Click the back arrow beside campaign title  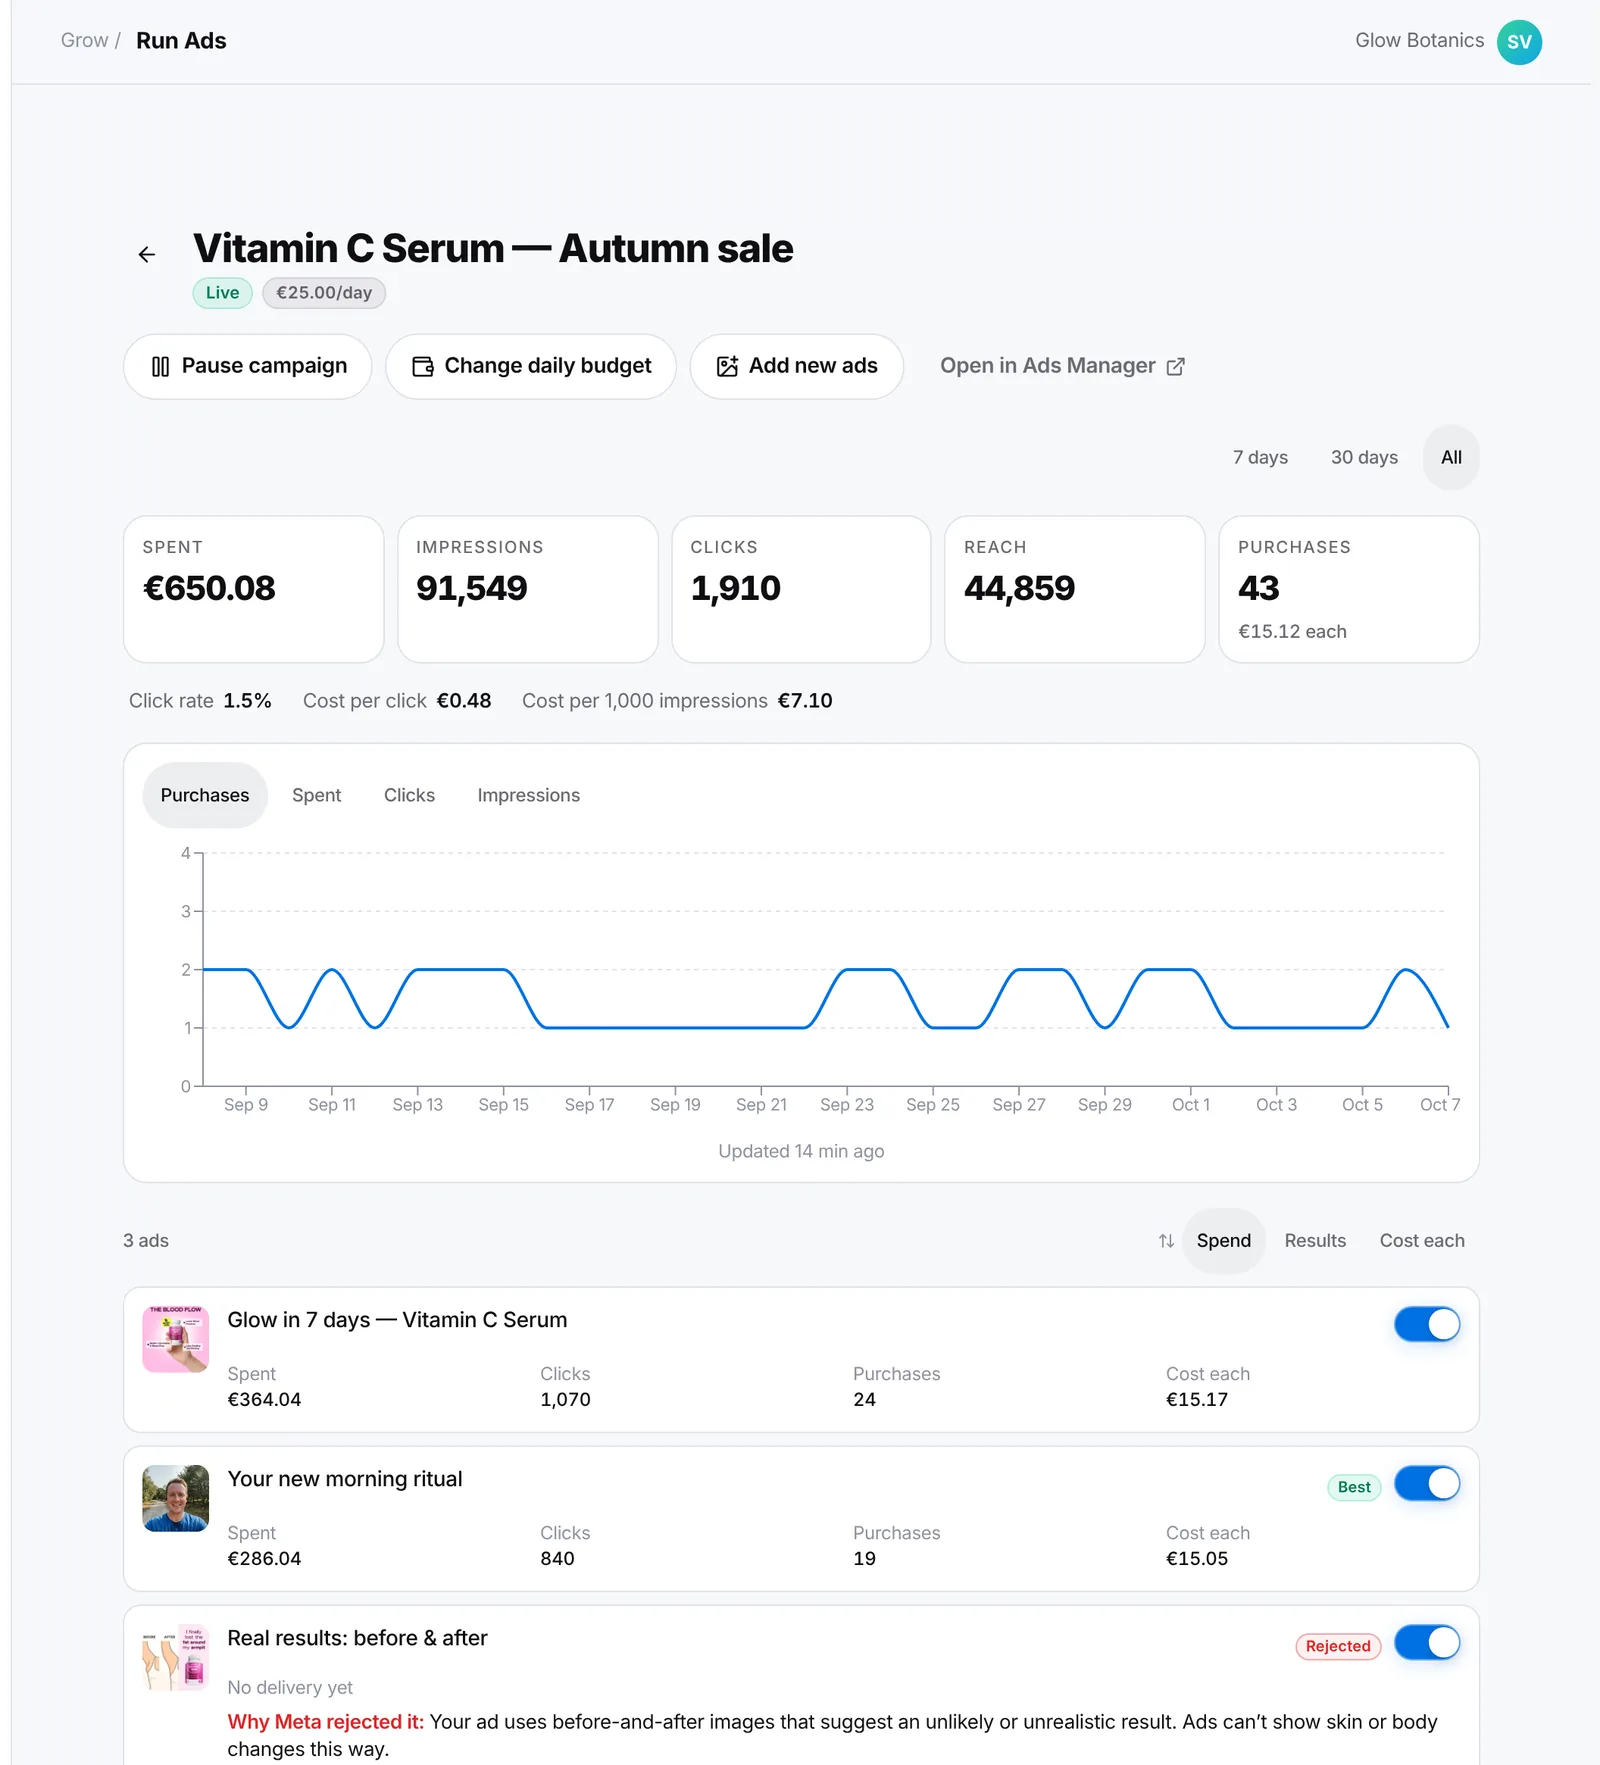point(147,255)
